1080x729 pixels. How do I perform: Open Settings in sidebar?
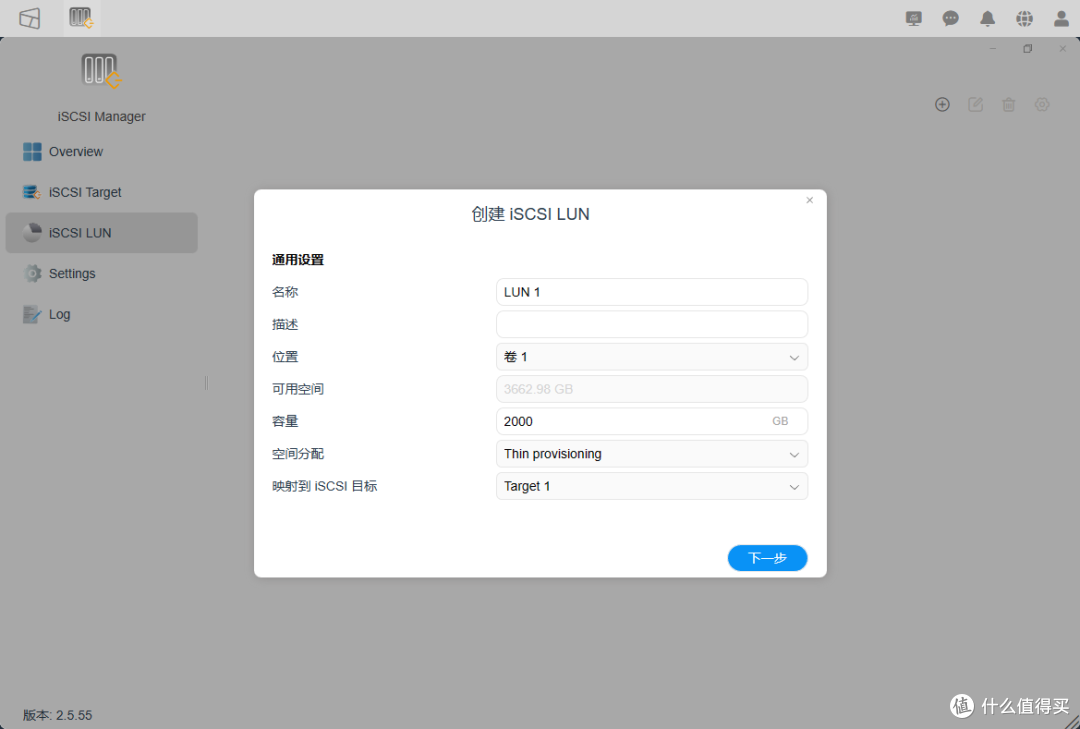(101, 274)
